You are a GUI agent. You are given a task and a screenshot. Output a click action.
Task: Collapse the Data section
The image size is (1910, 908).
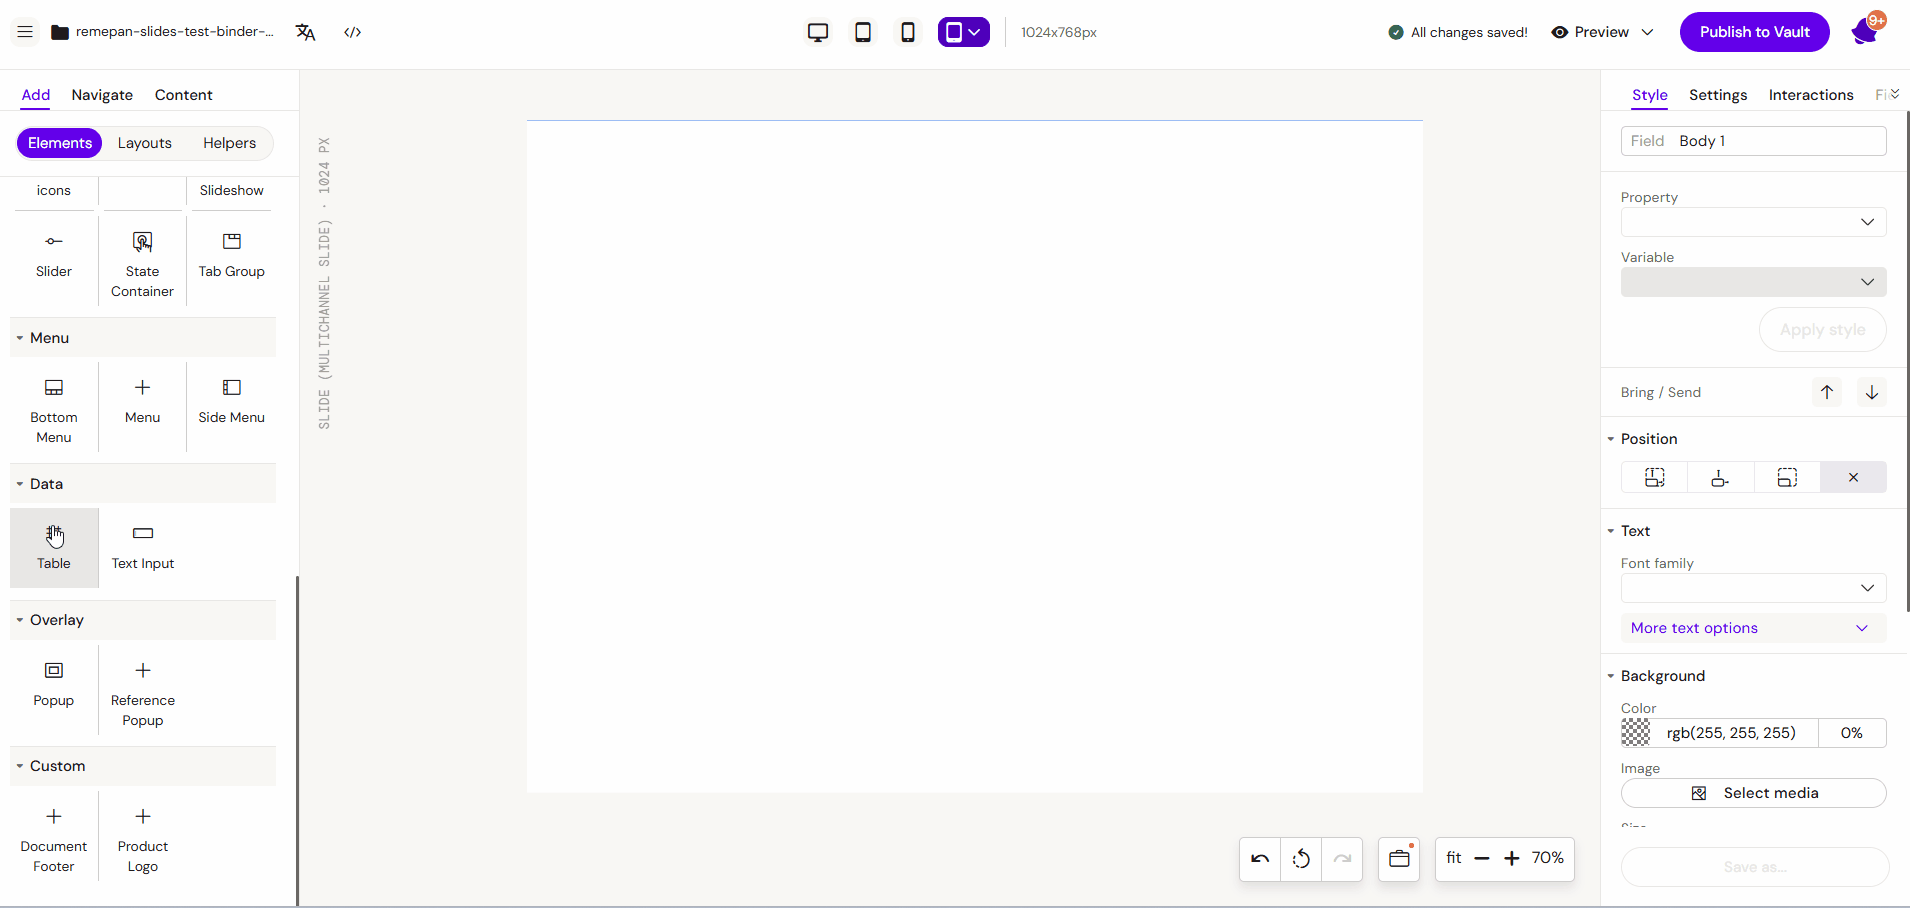pos(143,484)
